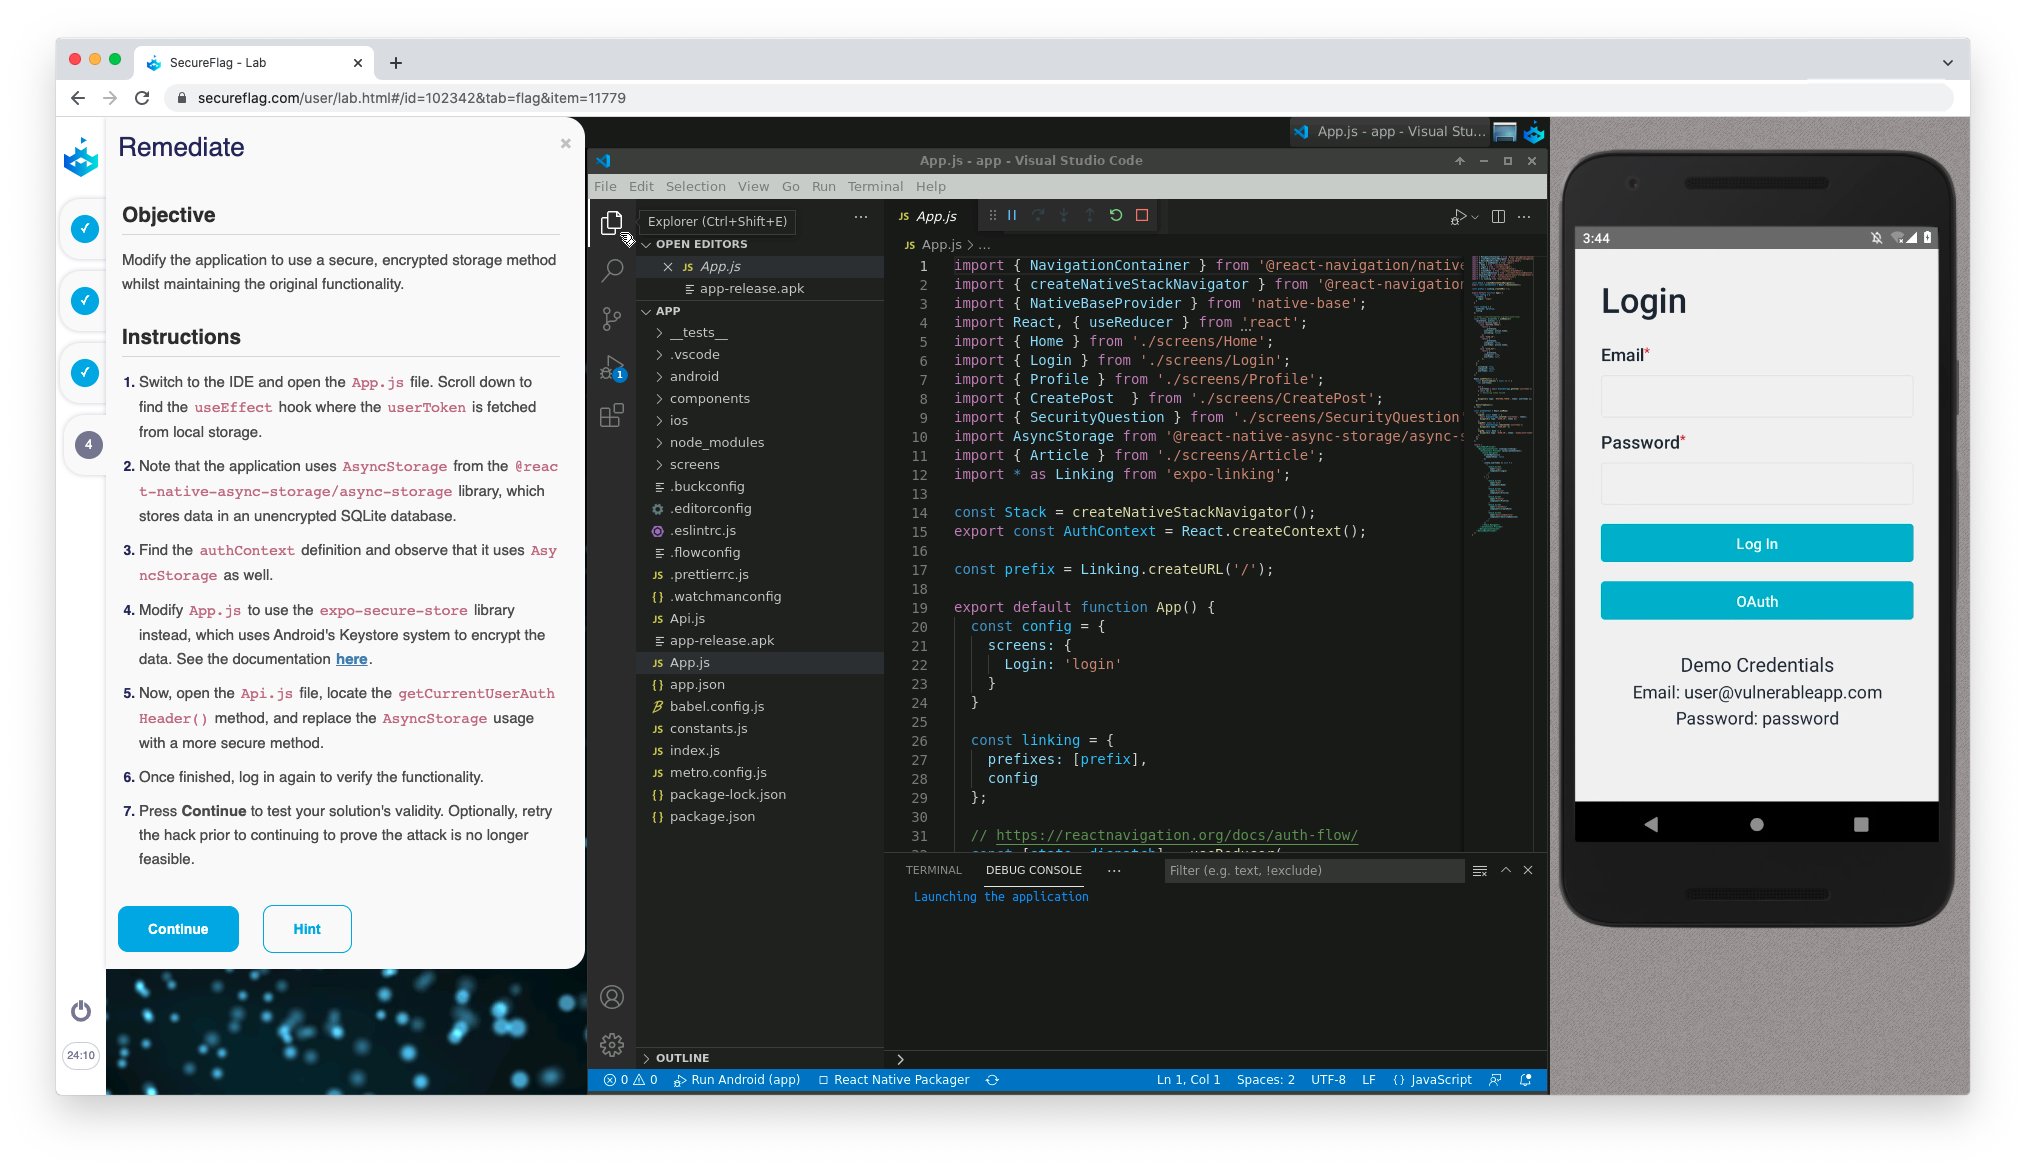Close App.js in Open Editors
2026x1169 pixels.
click(668, 267)
